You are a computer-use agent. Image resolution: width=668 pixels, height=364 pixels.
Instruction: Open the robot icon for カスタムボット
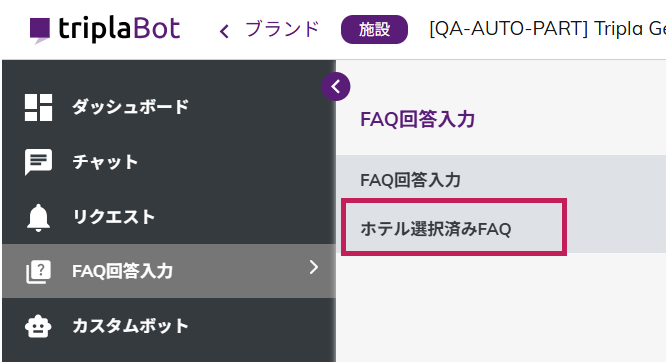pyautogui.click(x=38, y=326)
